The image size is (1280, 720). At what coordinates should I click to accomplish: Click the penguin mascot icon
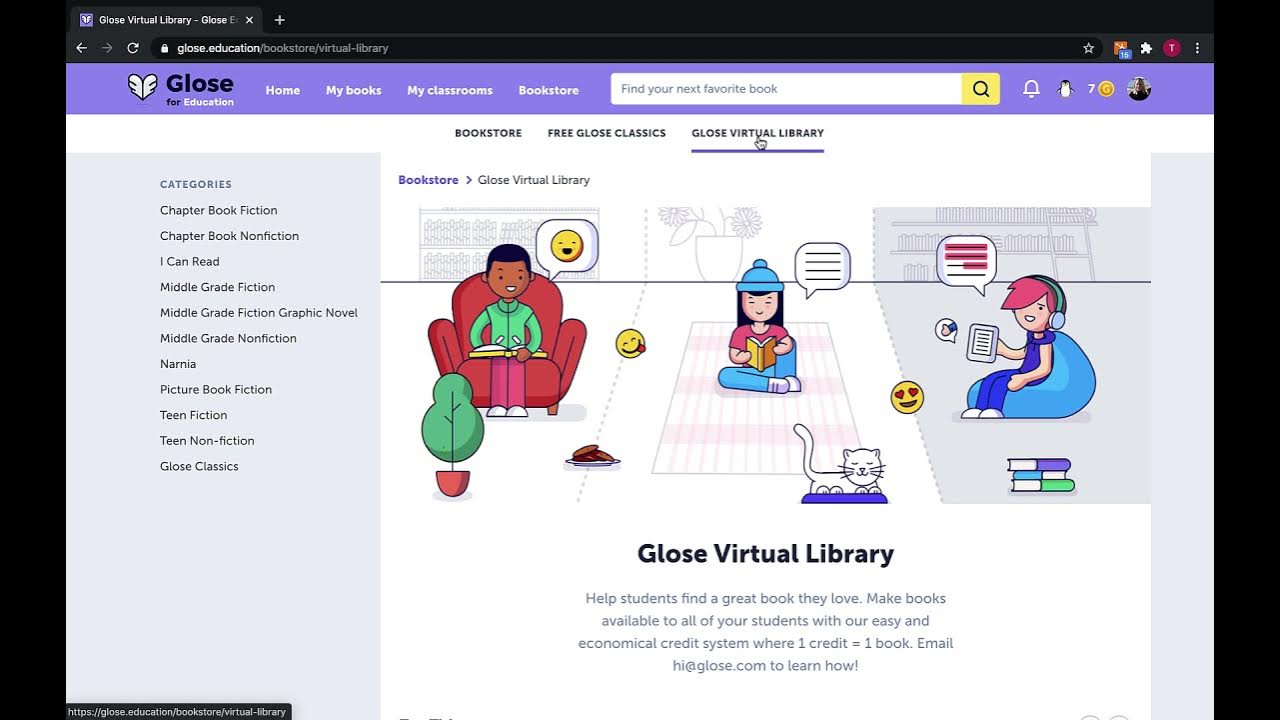coord(1065,89)
